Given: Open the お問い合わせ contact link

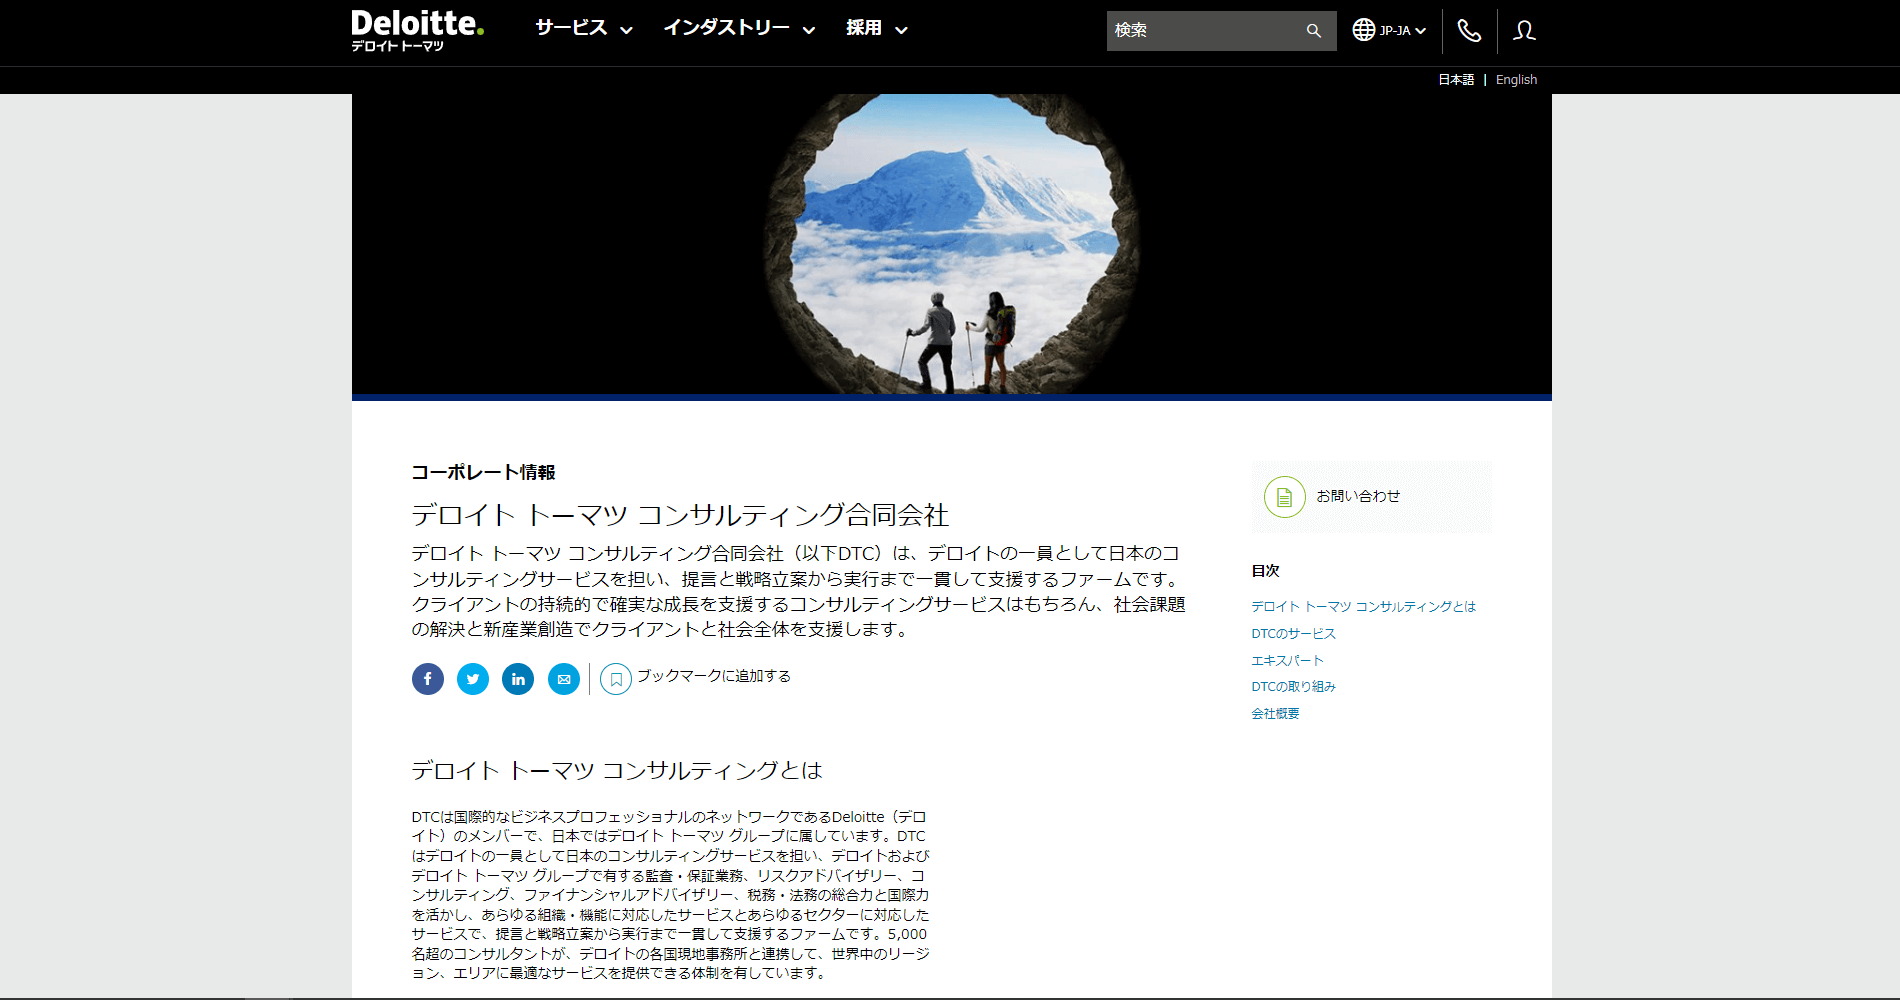Looking at the screenshot, I should (x=1358, y=496).
